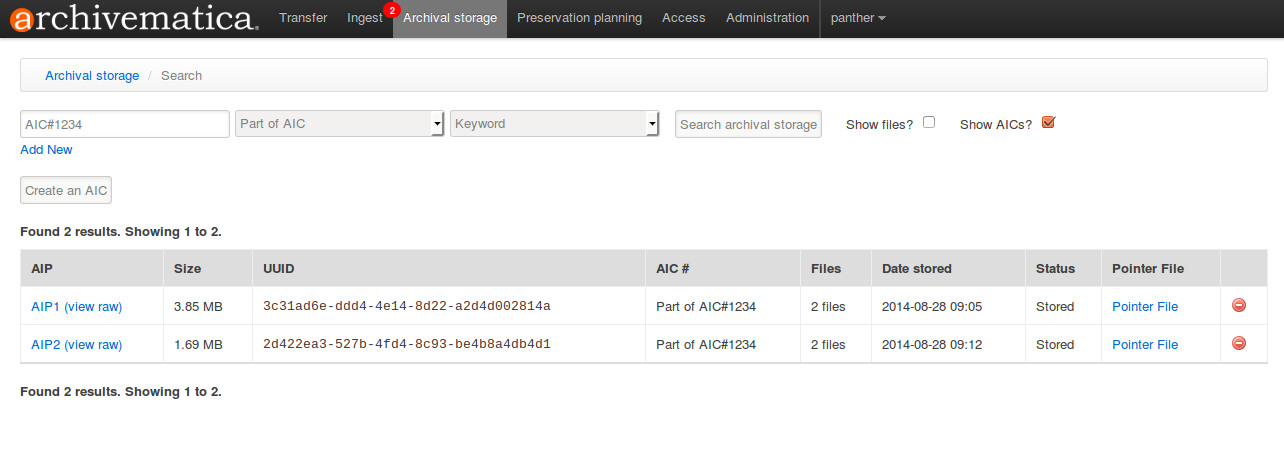Click the Ingest notification badge
This screenshot has height=465, width=1284.
click(x=390, y=10)
